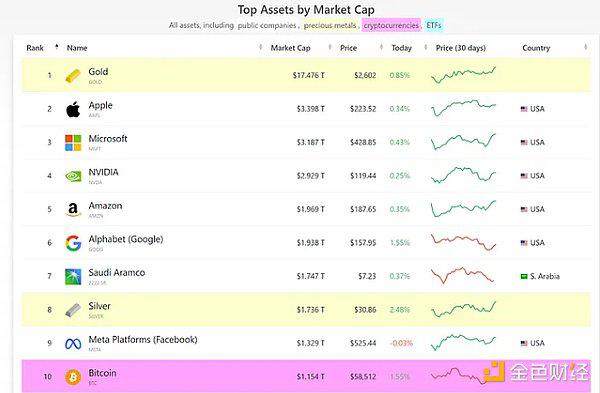Toggle the precious metals category filter
This screenshot has height=393, width=600.
330,25
